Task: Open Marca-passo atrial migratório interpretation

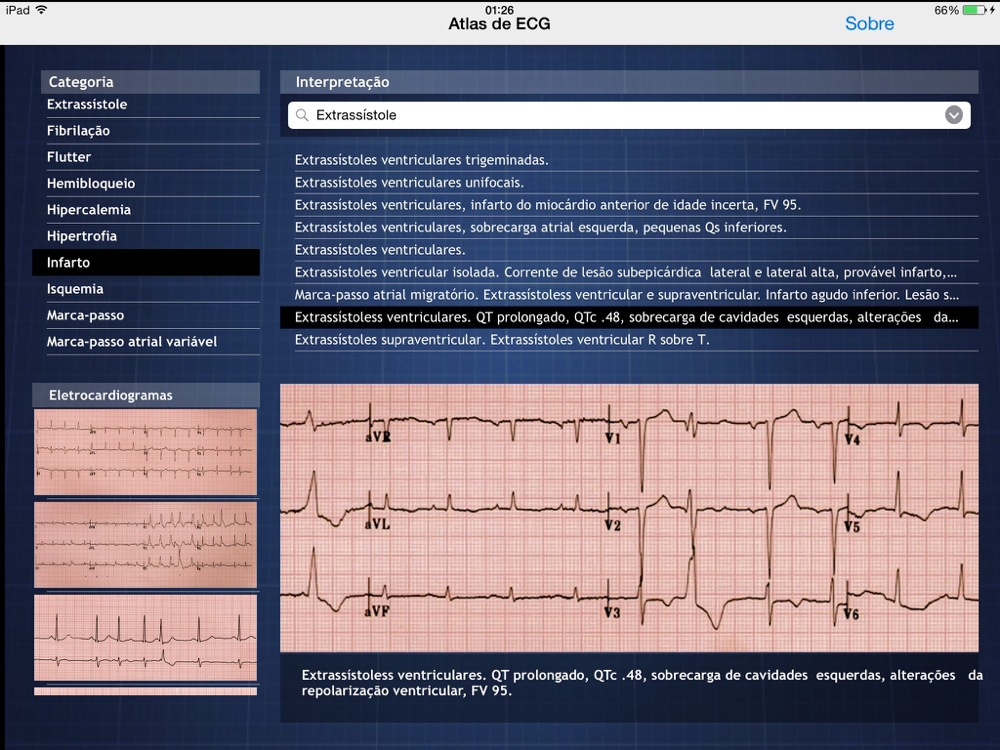Action: pos(629,295)
